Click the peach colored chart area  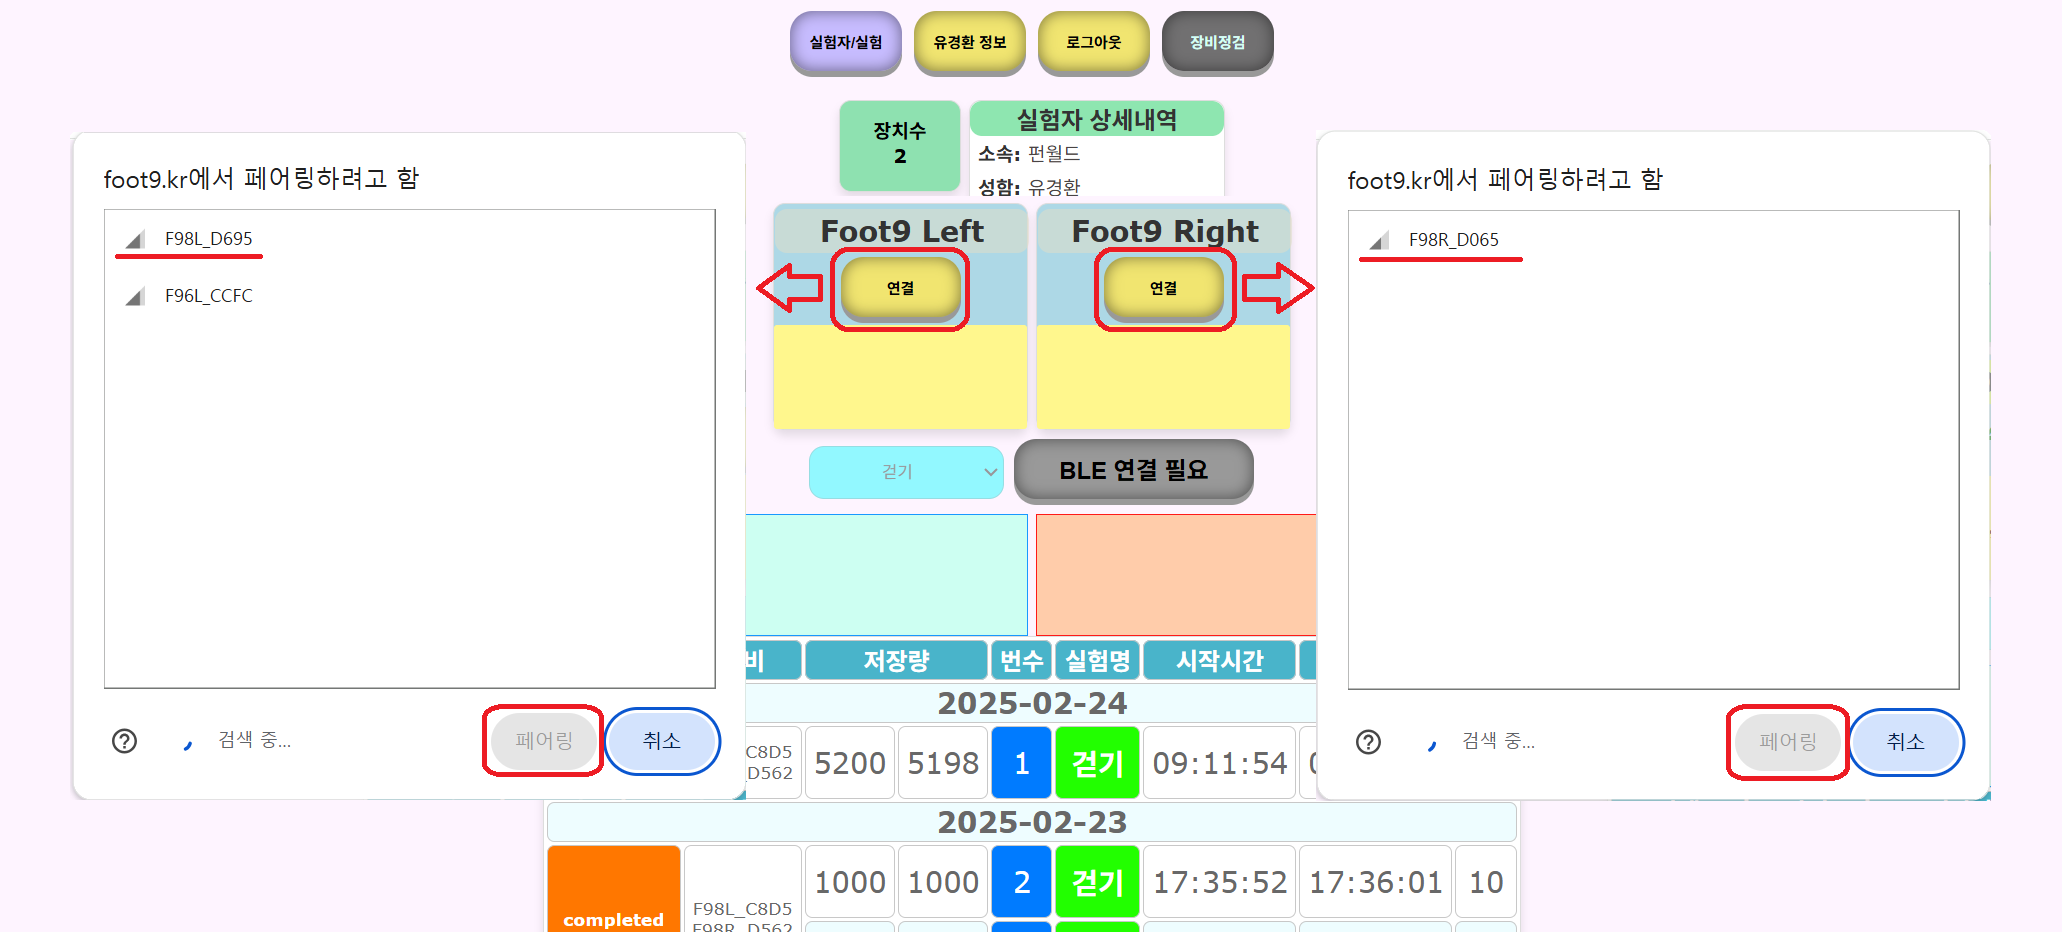pyautogui.click(x=1176, y=574)
